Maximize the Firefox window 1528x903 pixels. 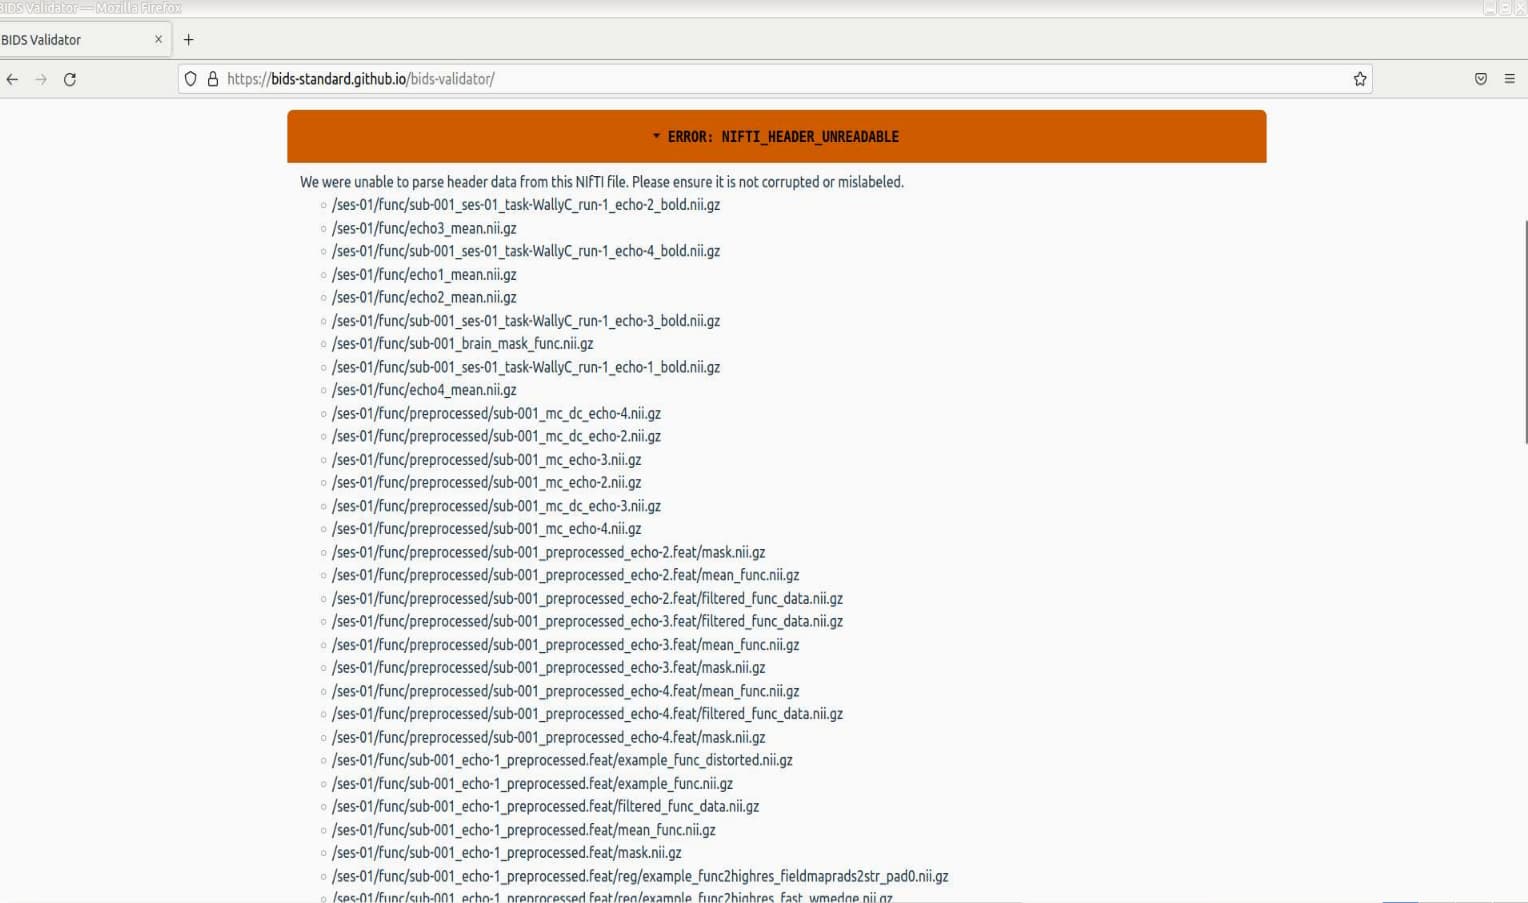pos(1505,8)
